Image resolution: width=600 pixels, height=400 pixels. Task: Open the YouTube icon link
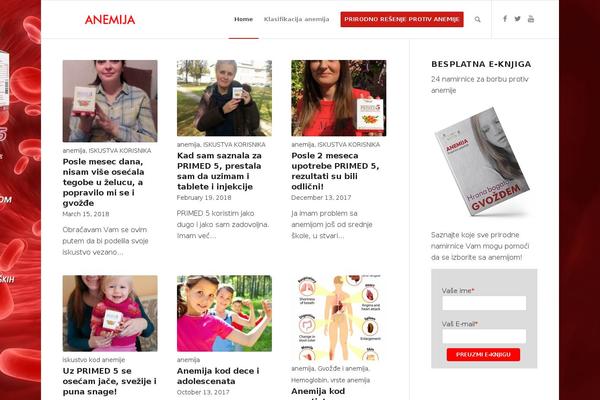click(x=531, y=19)
